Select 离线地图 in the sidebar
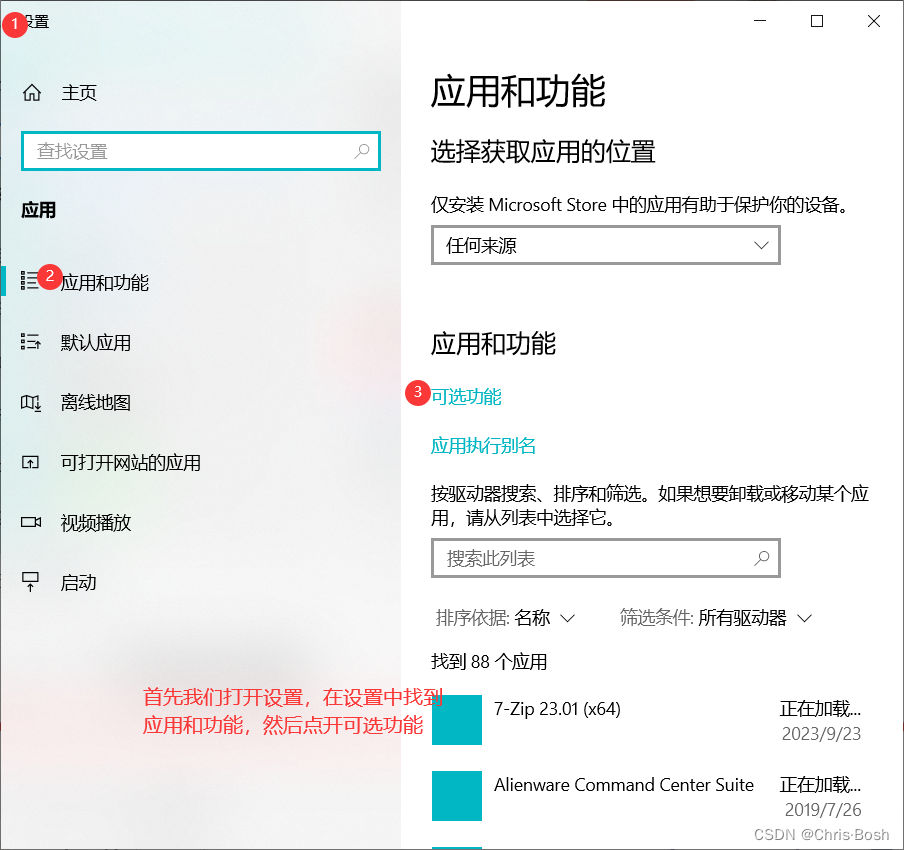Screen dimensions: 904x850 [200, 403]
